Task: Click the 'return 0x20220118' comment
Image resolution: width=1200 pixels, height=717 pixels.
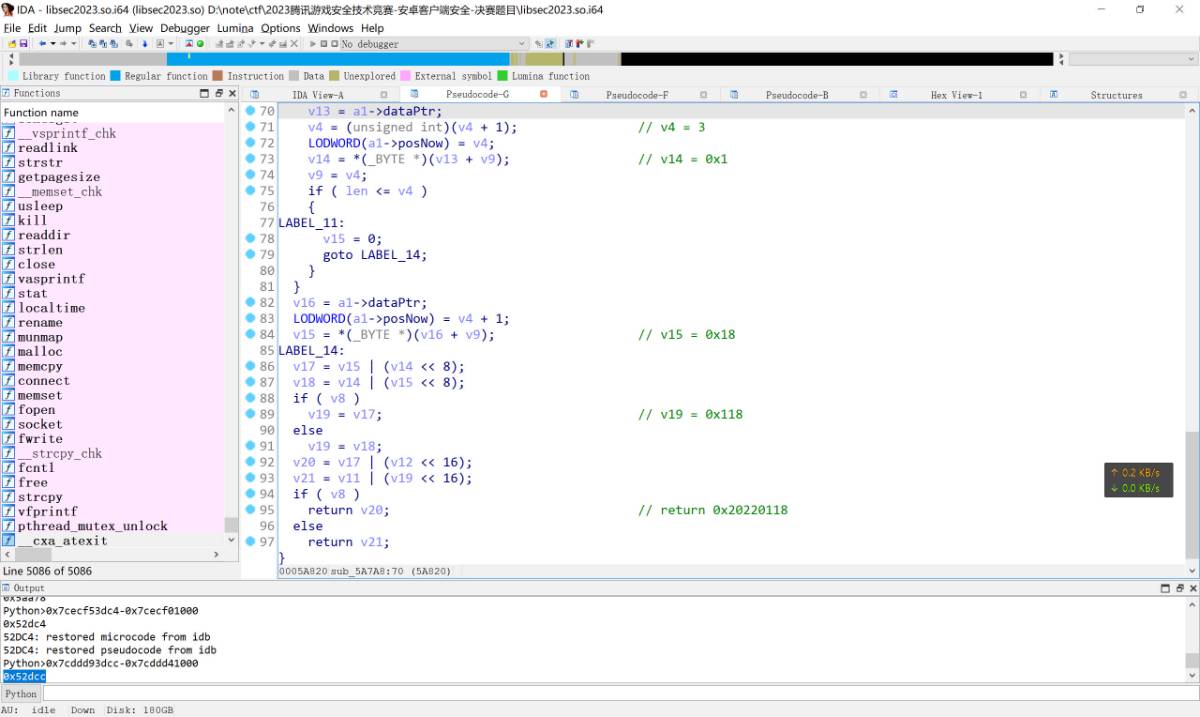Action: 713,510
